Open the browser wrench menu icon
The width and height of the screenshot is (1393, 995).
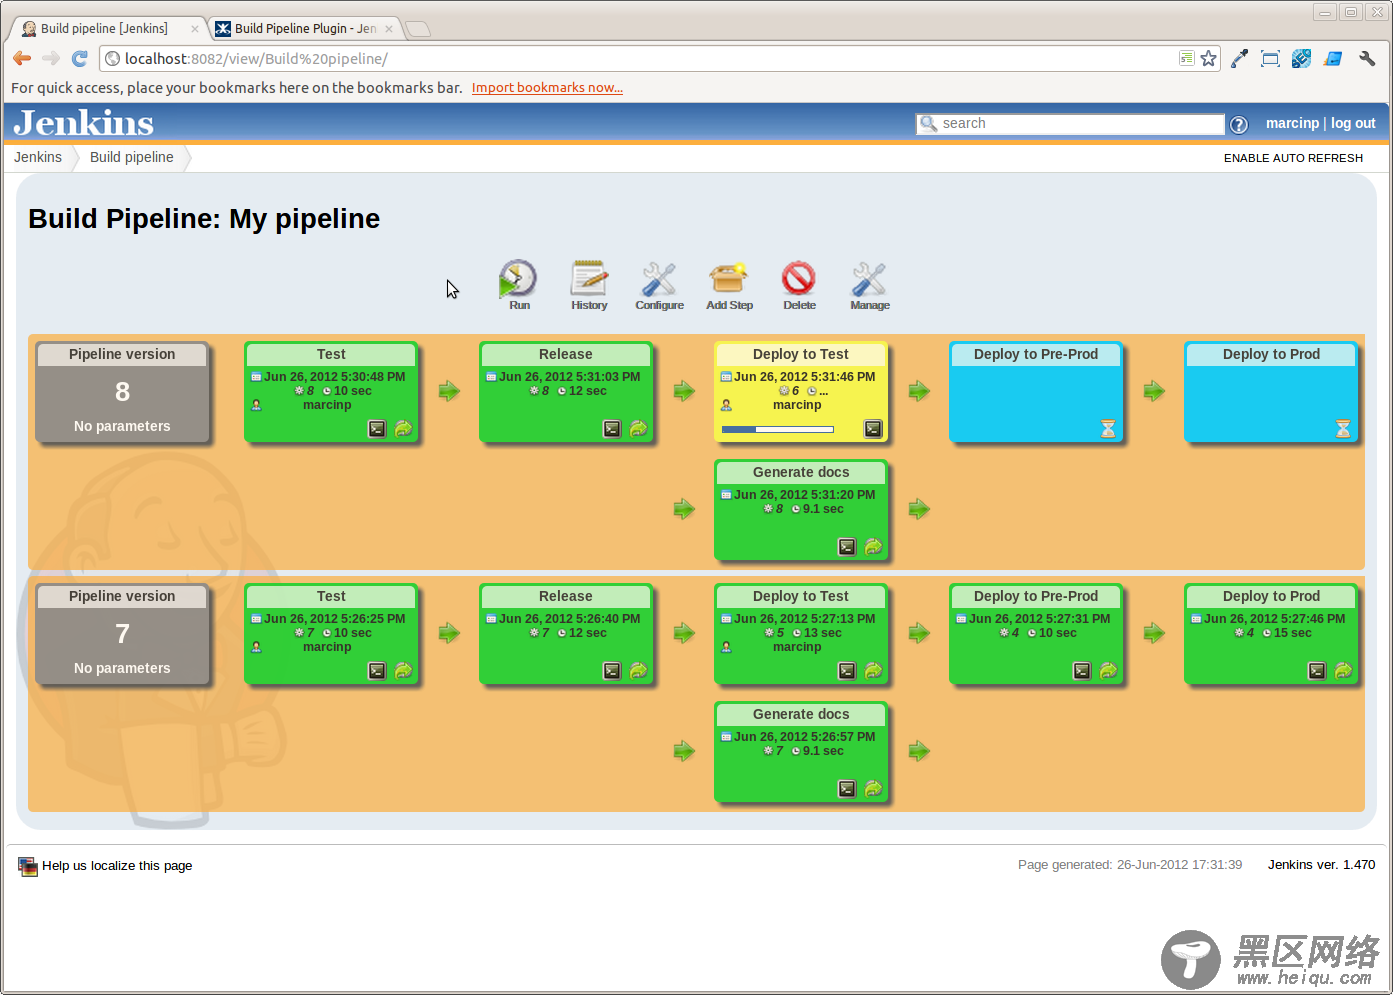1367,59
